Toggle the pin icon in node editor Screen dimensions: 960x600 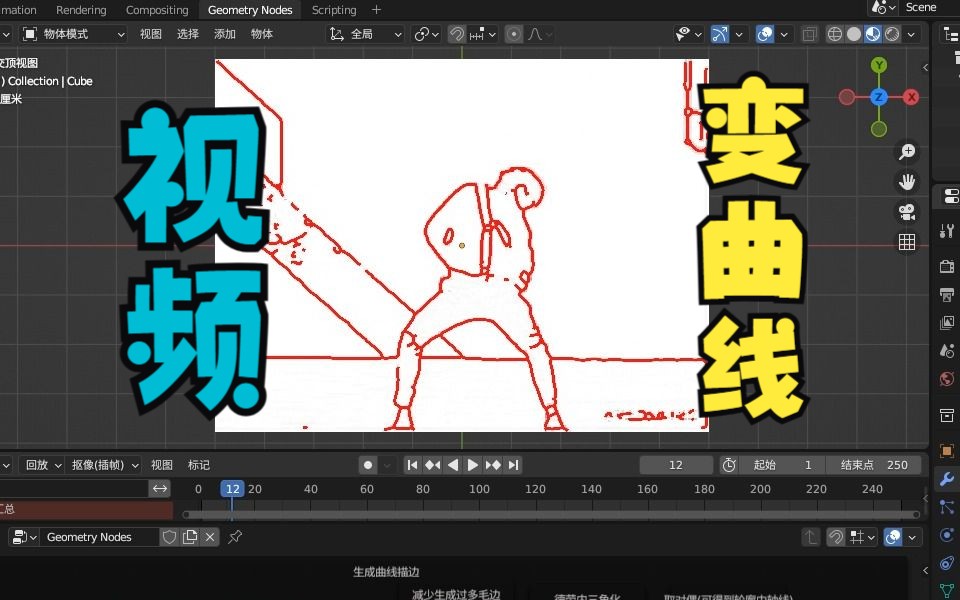coord(234,537)
